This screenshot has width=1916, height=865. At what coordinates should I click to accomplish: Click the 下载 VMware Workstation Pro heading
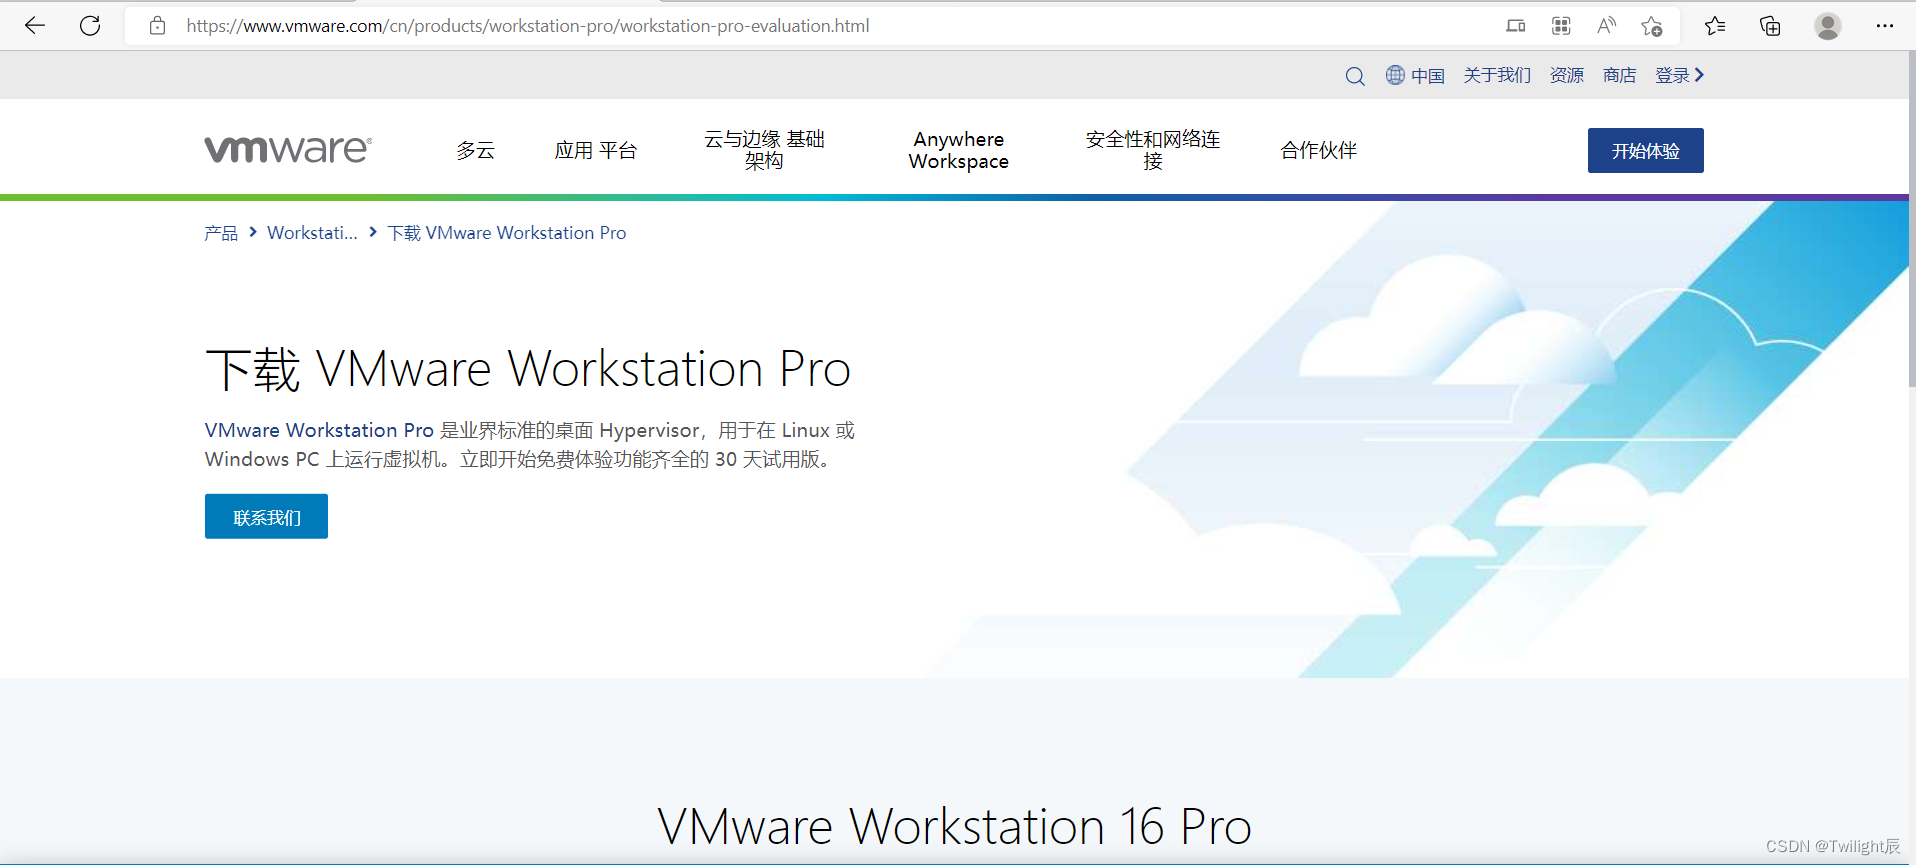528,369
